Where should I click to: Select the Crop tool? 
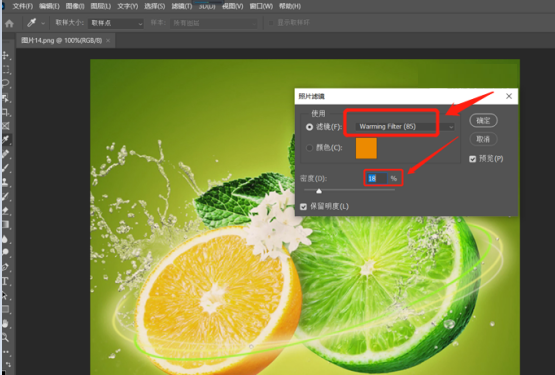pyautogui.click(x=6, y=112)
